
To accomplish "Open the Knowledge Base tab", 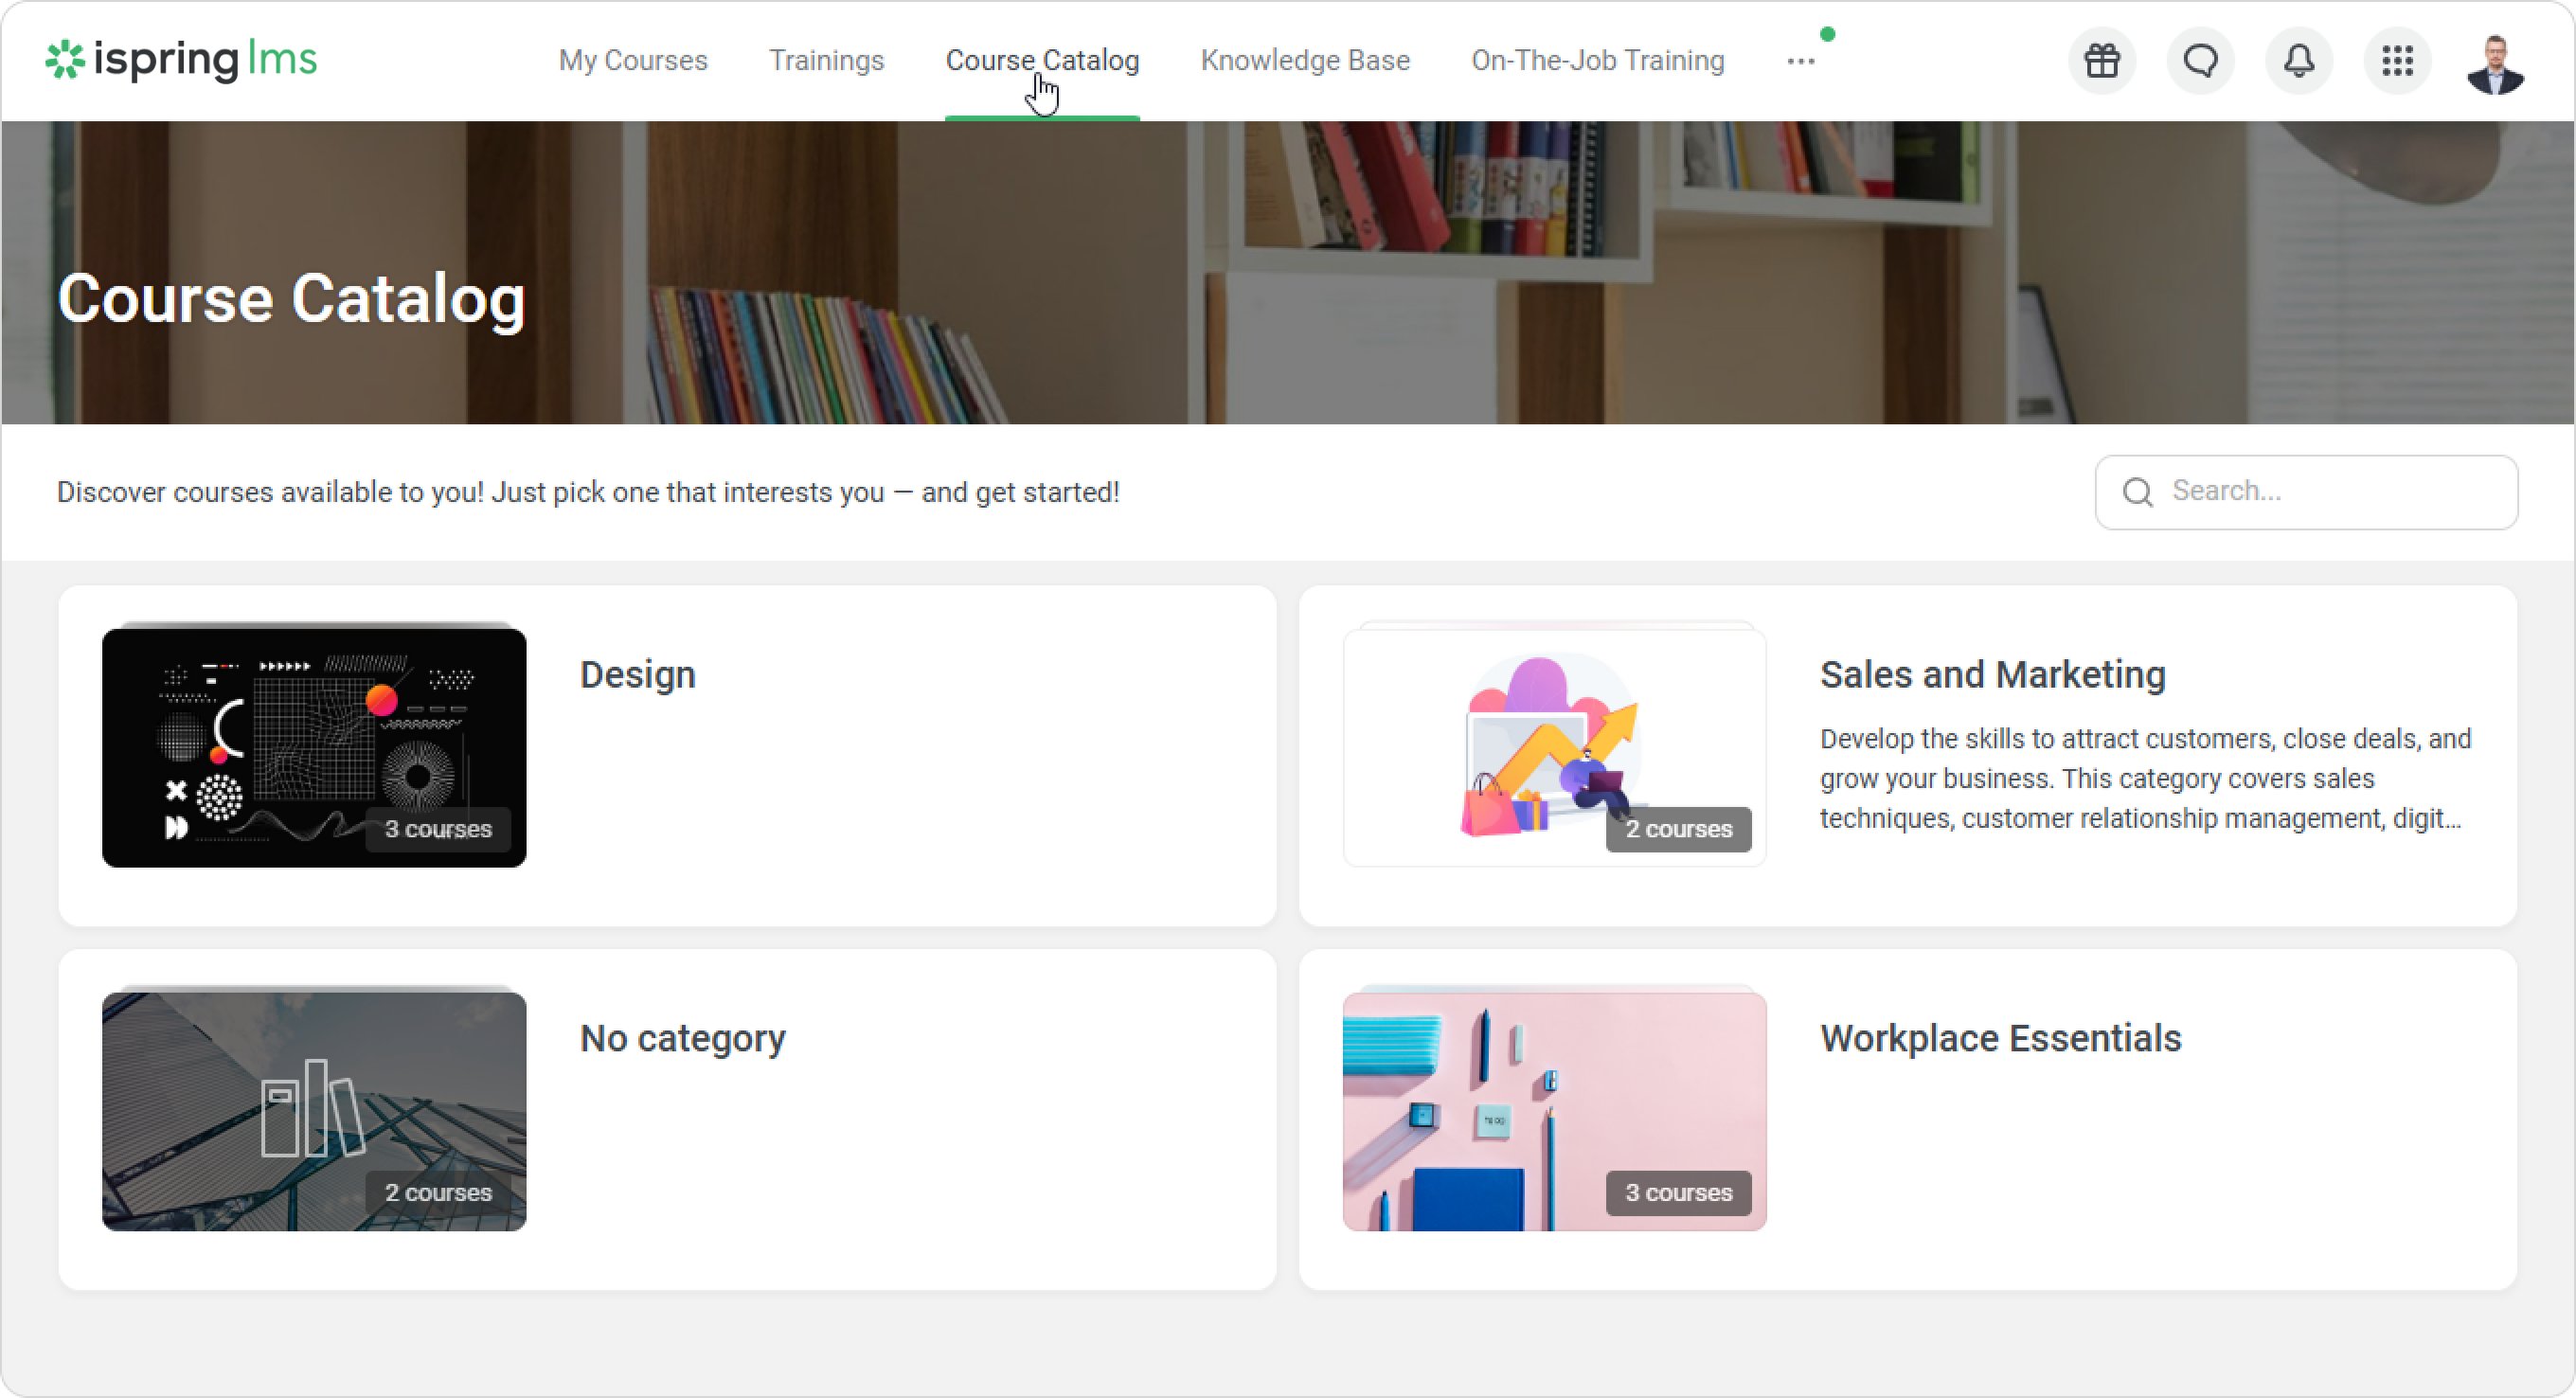I will pos(1304,61).
